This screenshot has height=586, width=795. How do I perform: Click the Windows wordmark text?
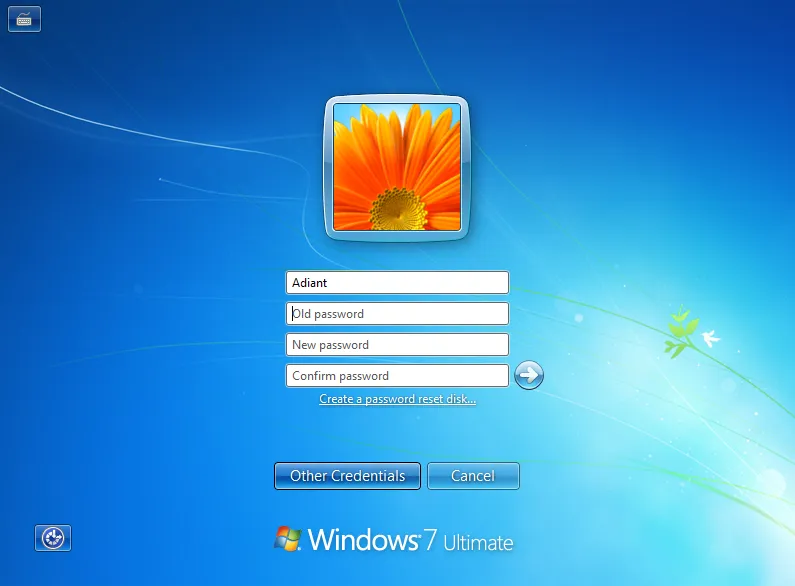point(363,539)
